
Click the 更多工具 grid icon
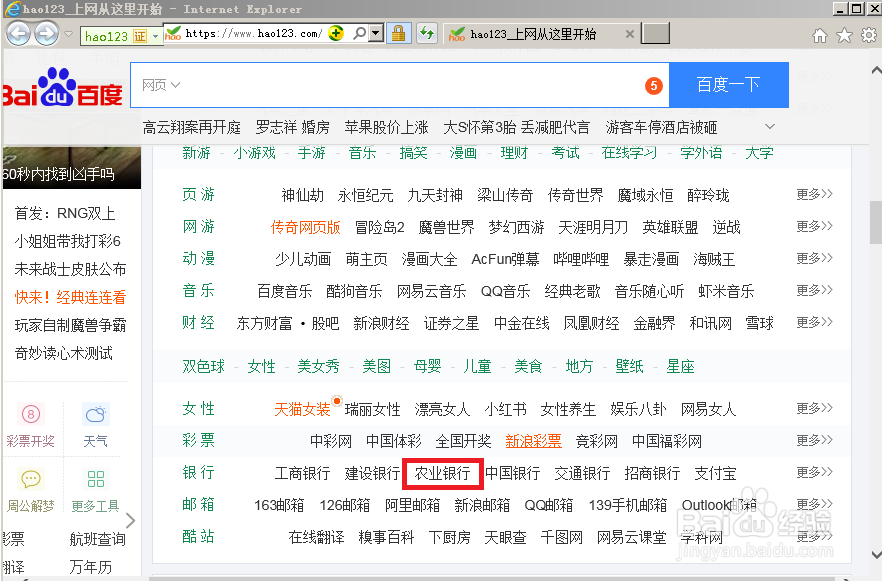(x=96, y=480)
